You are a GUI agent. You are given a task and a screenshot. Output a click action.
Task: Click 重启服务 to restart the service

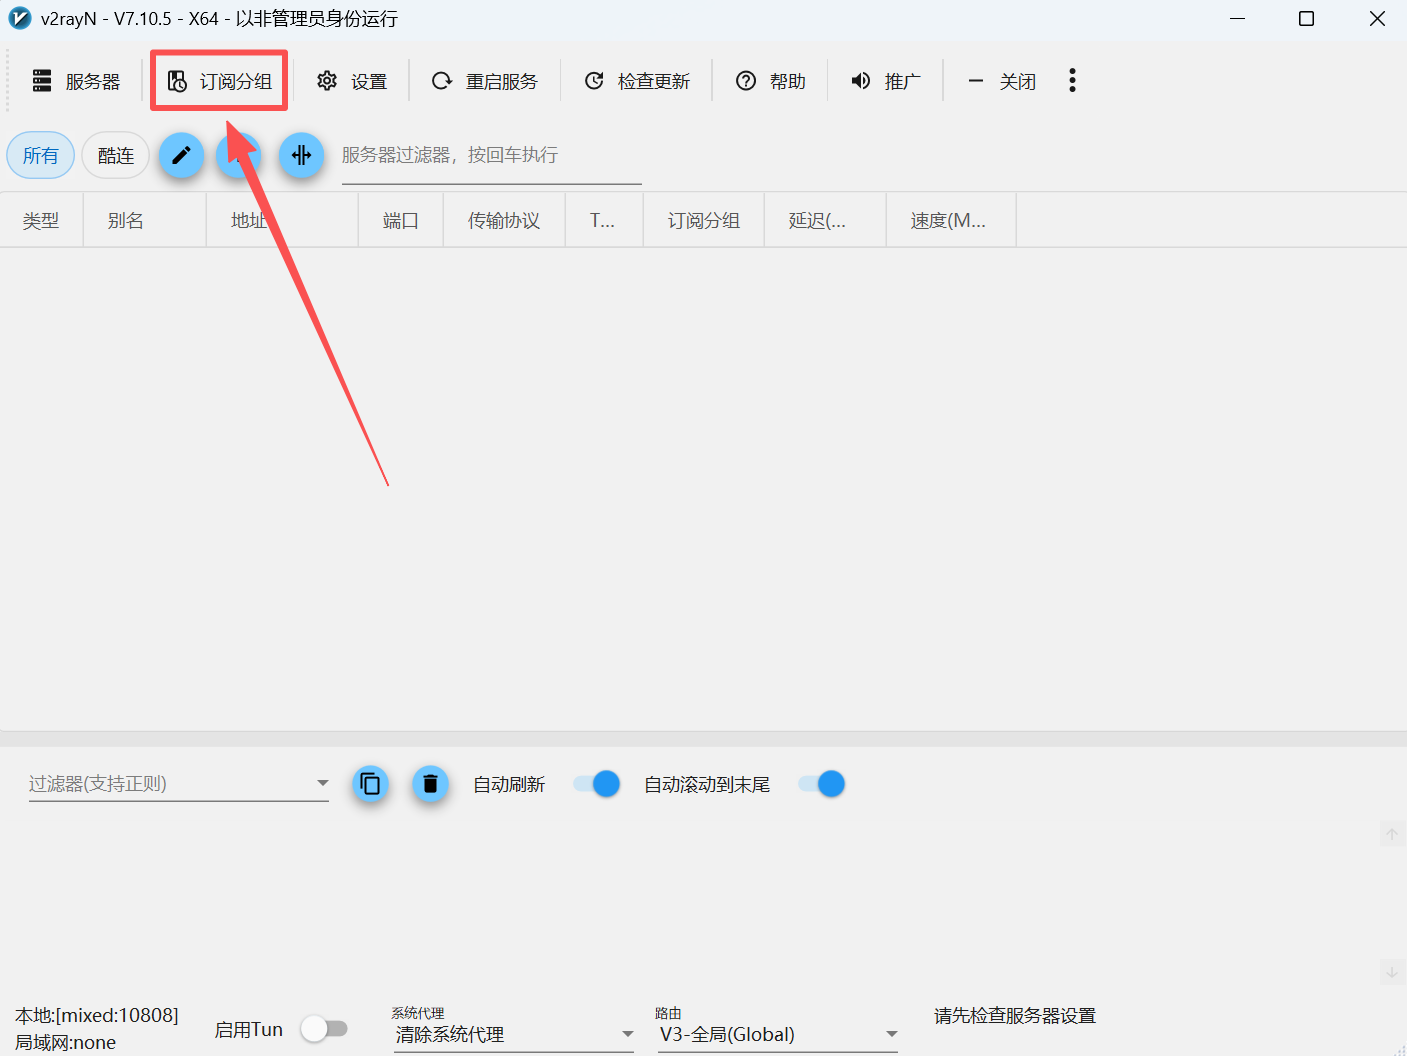coord(485,81)
